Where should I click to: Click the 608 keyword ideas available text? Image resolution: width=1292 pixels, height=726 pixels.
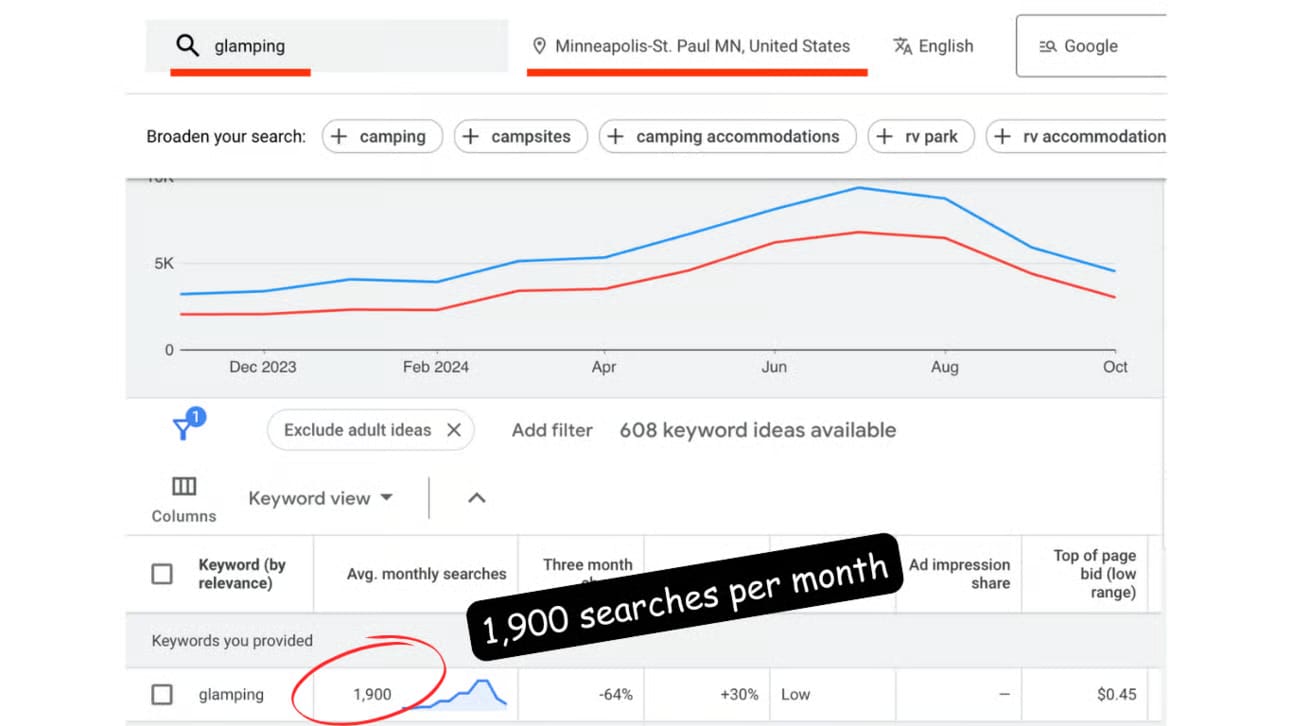(x=758, y=430)
